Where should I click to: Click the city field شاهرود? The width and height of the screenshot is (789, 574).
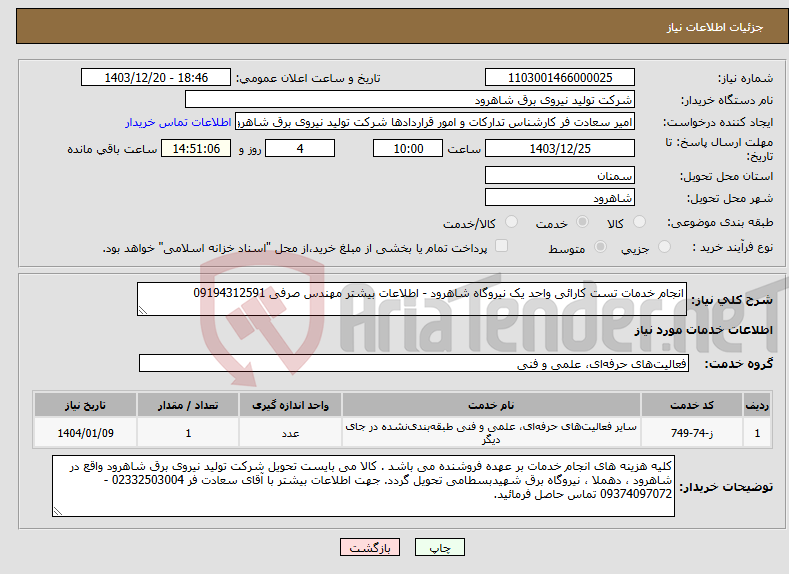click(x=560, y=197)
